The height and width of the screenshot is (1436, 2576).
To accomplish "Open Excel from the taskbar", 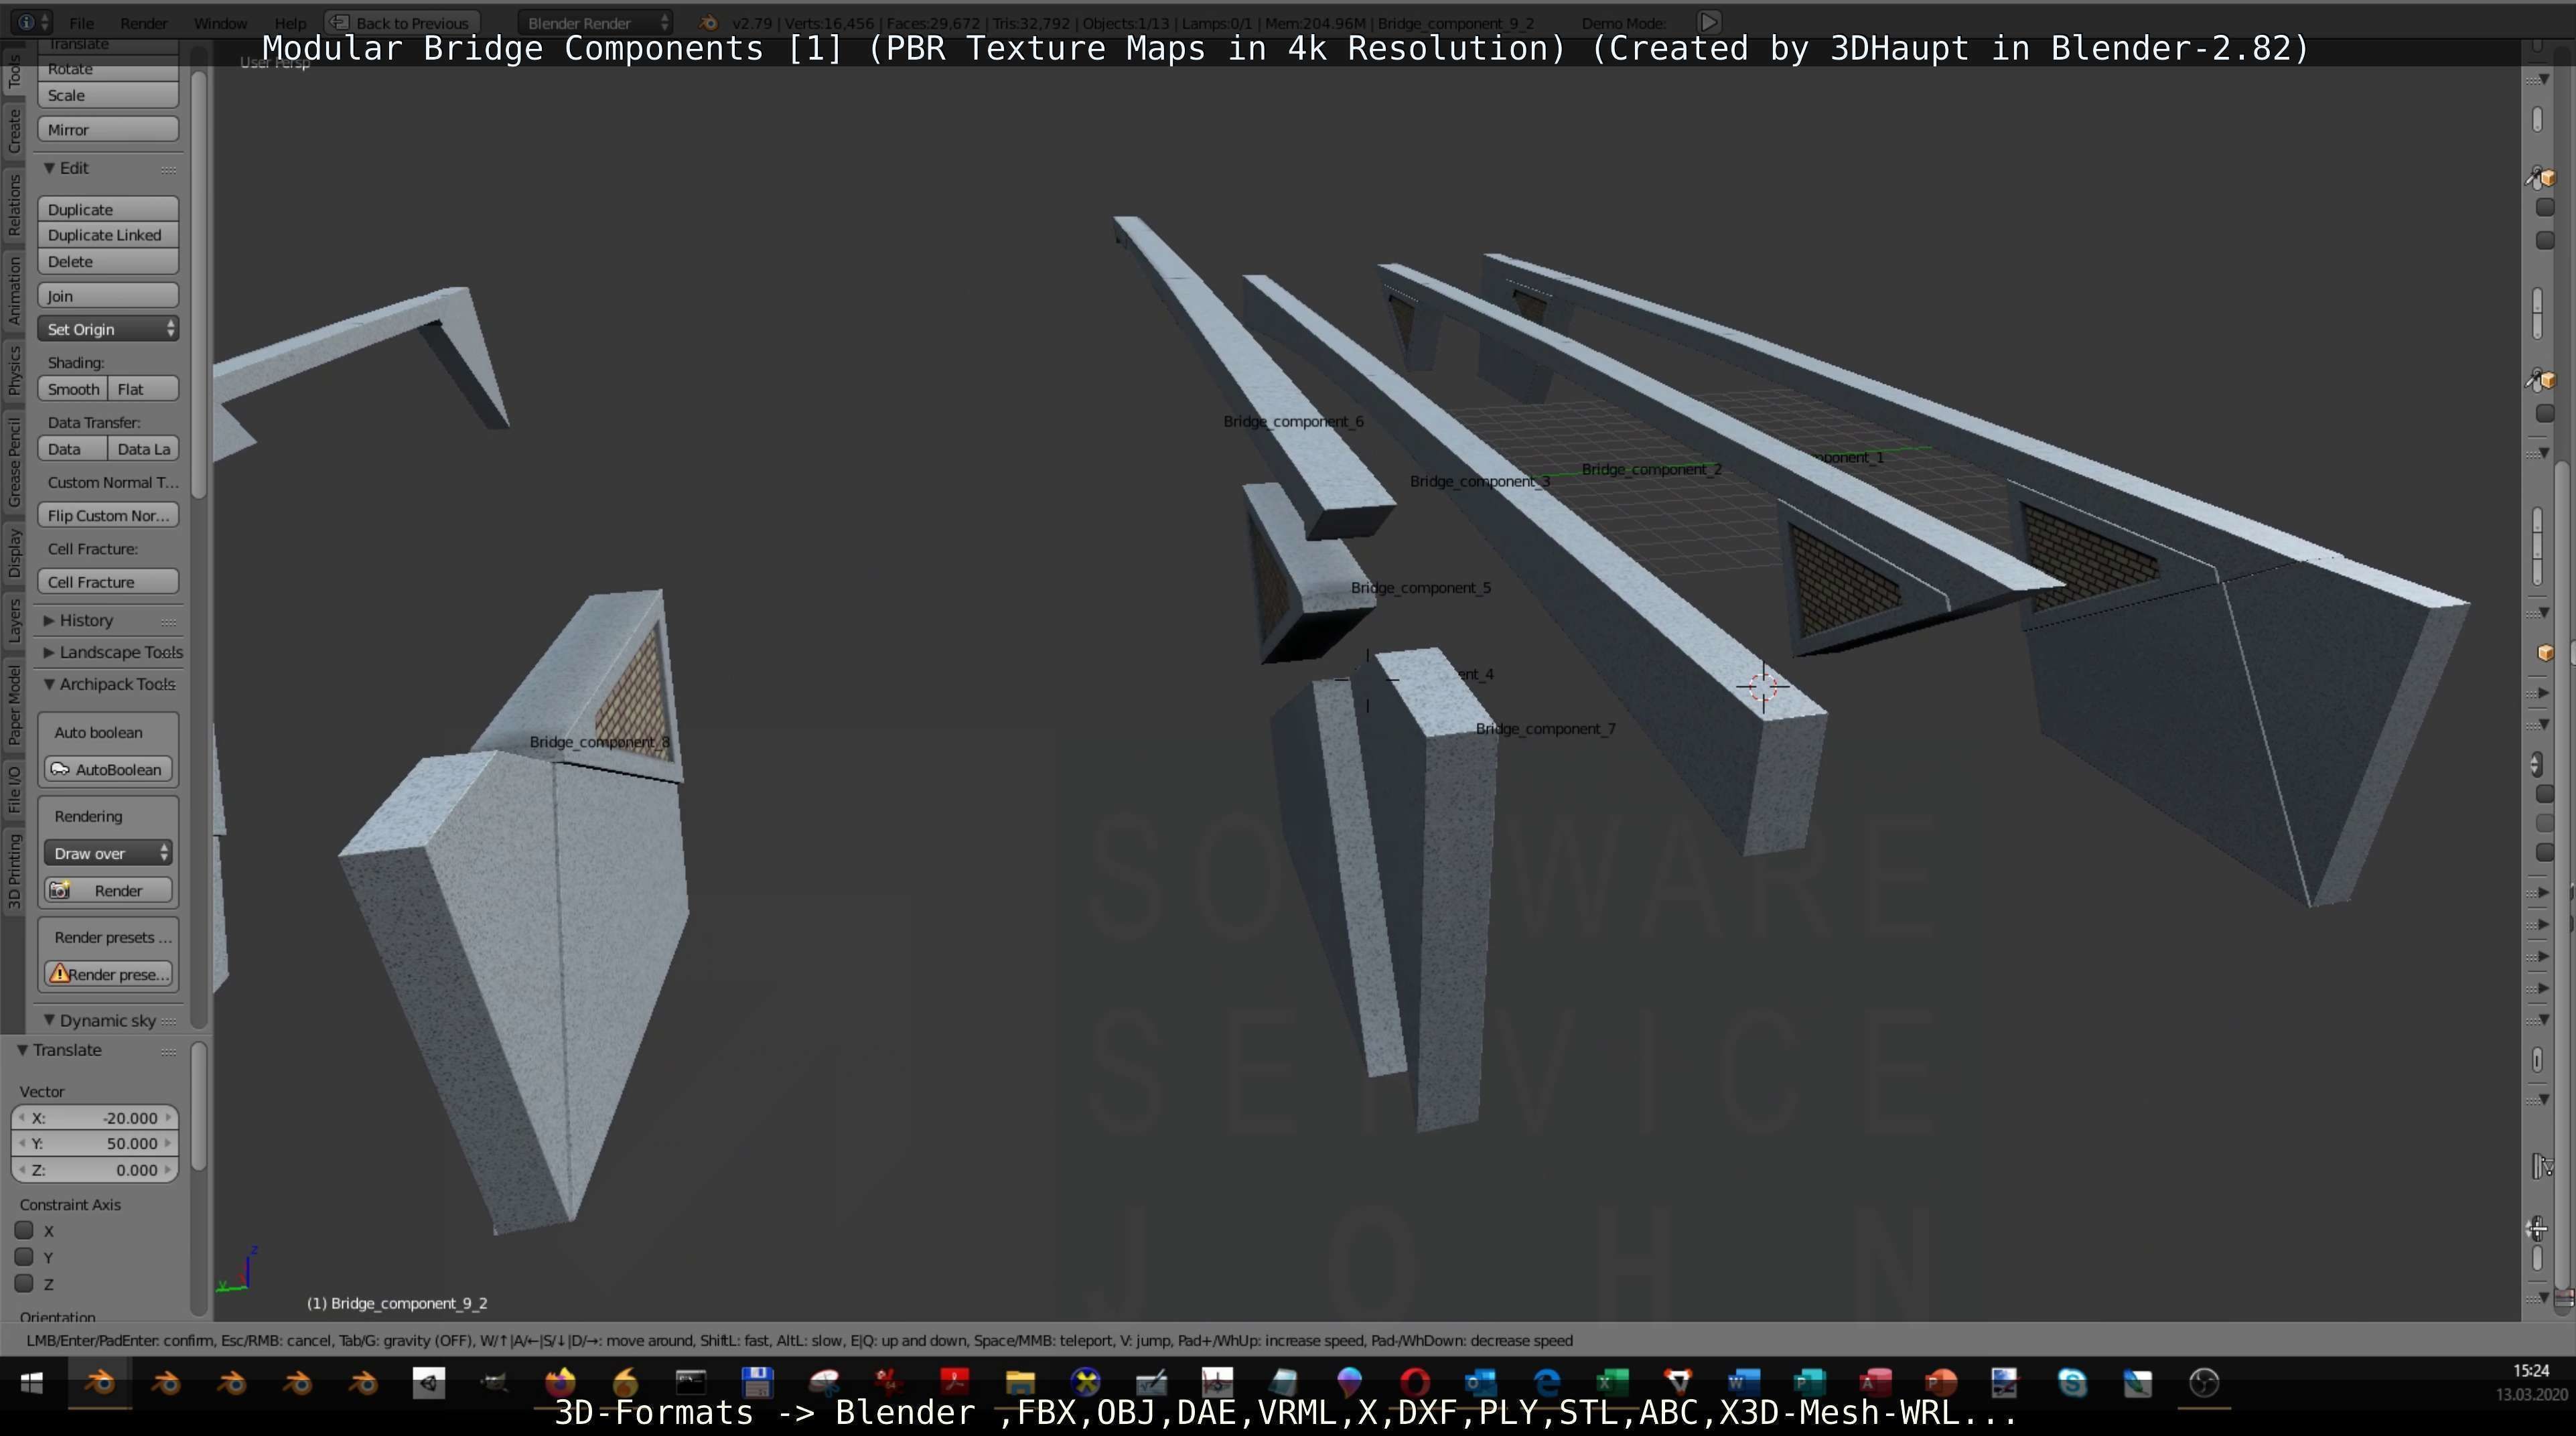I will coord(1612,1383).
